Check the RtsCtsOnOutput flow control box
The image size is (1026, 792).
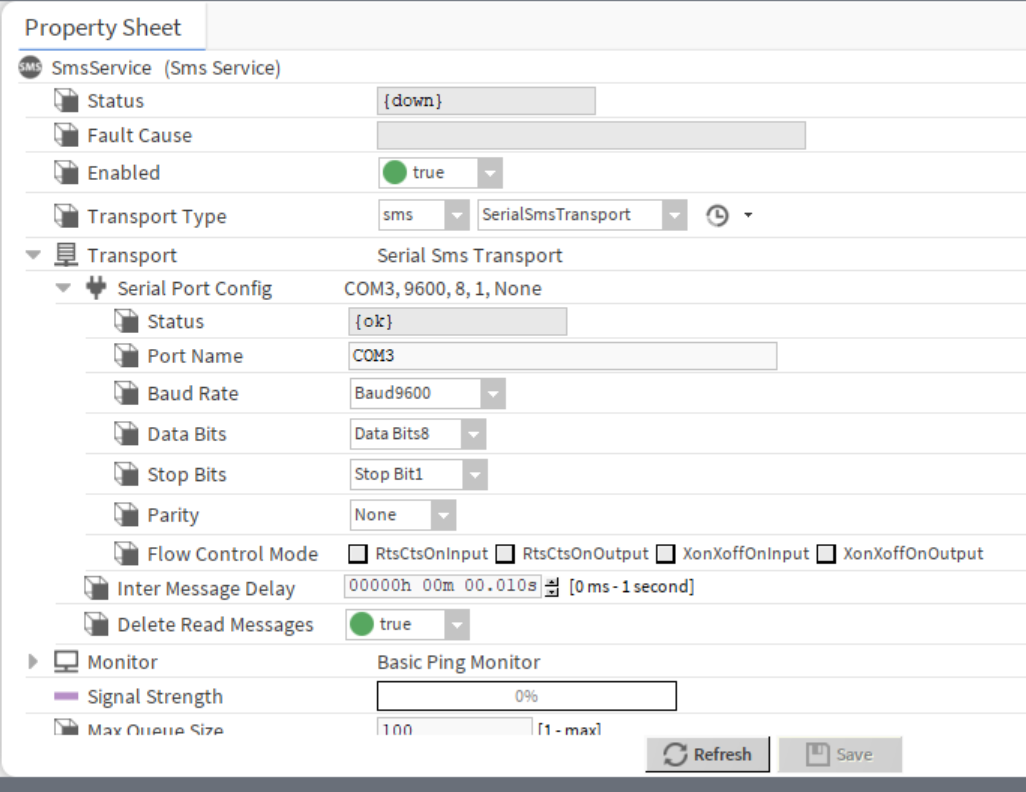506,554
